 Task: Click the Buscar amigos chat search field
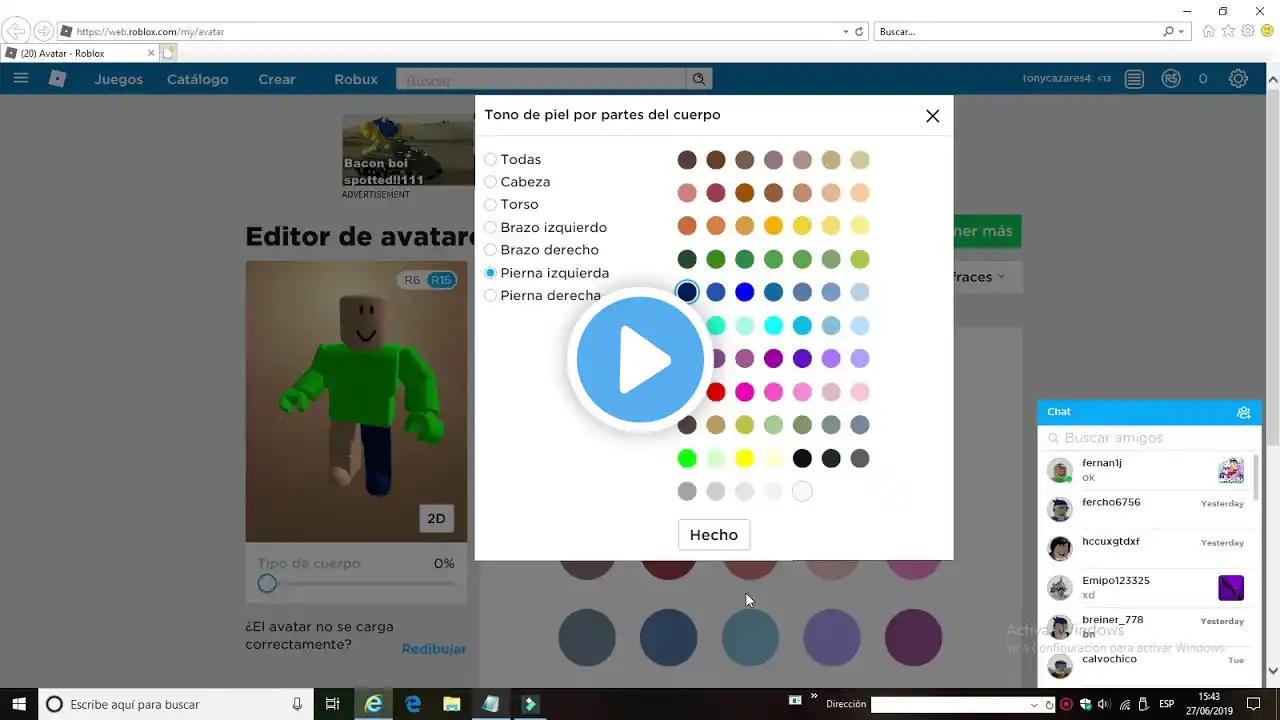pos(1149,438)
